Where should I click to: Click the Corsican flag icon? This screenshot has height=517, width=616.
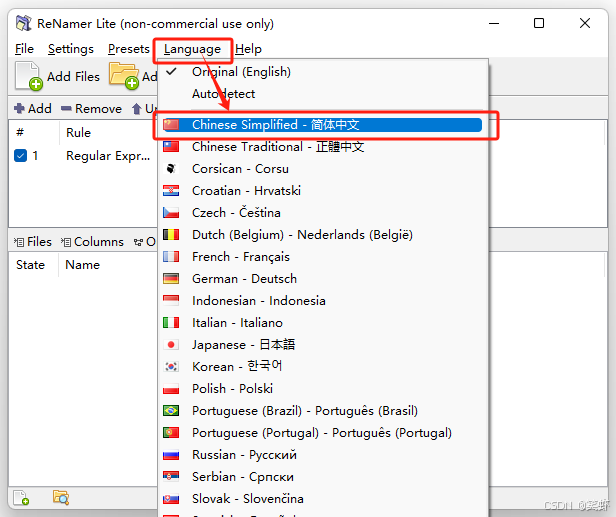pos(171,169)
